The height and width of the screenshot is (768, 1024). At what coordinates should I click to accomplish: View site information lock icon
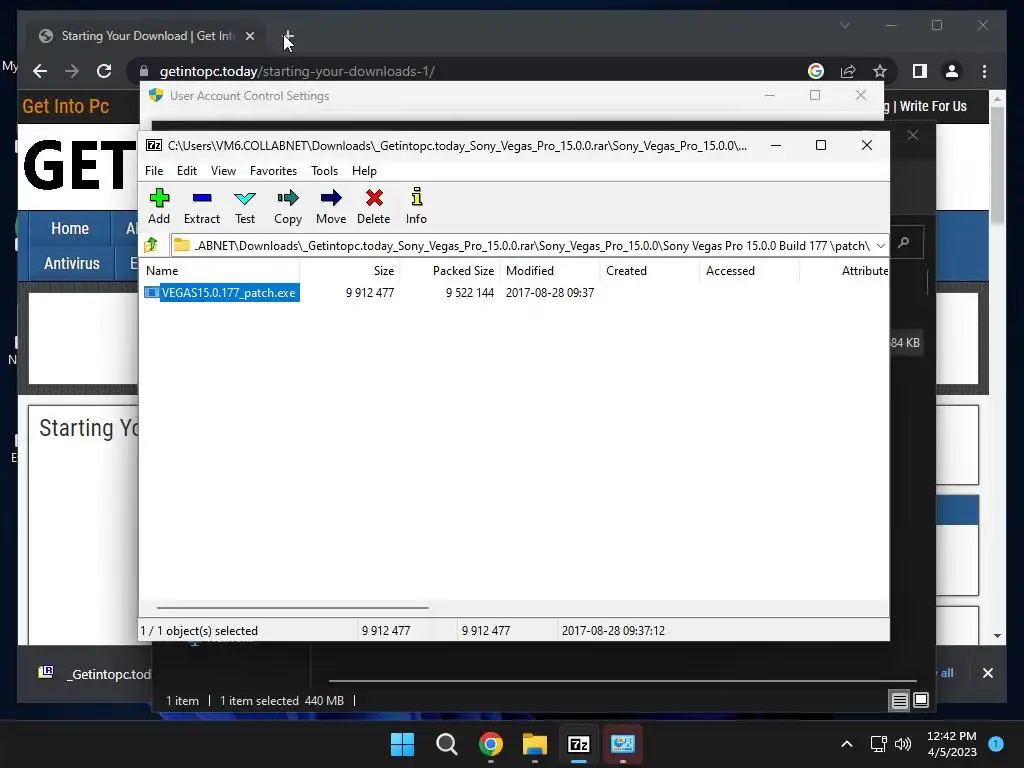144,71
